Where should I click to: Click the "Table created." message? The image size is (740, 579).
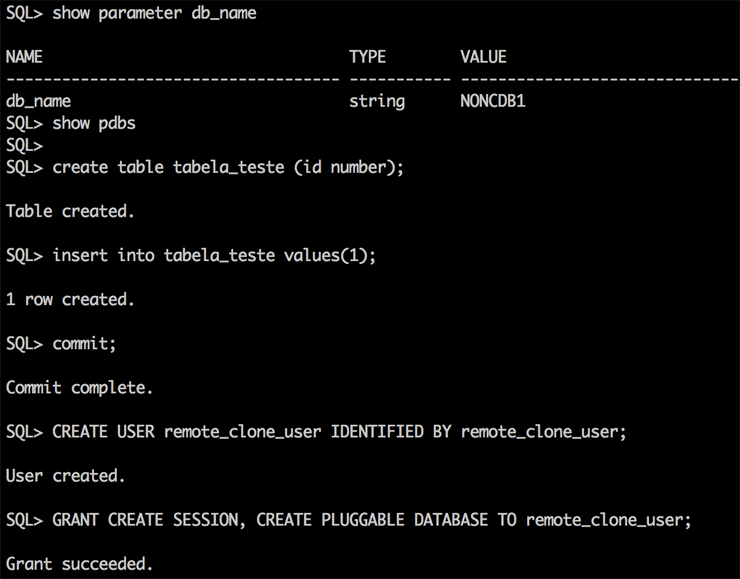pyautogui.click(x=70, y=211)
